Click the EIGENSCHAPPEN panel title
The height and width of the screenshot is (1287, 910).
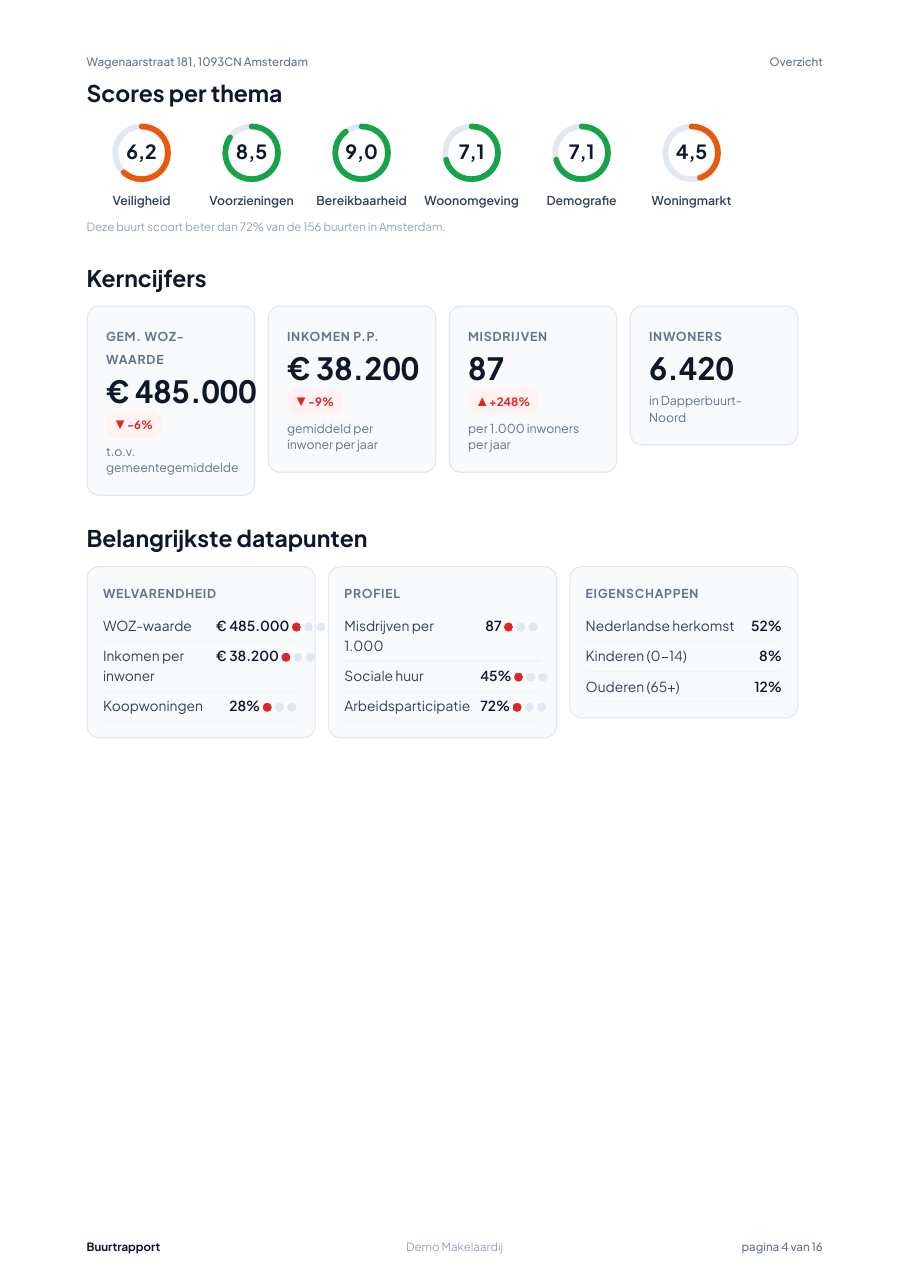pos(642,594)
